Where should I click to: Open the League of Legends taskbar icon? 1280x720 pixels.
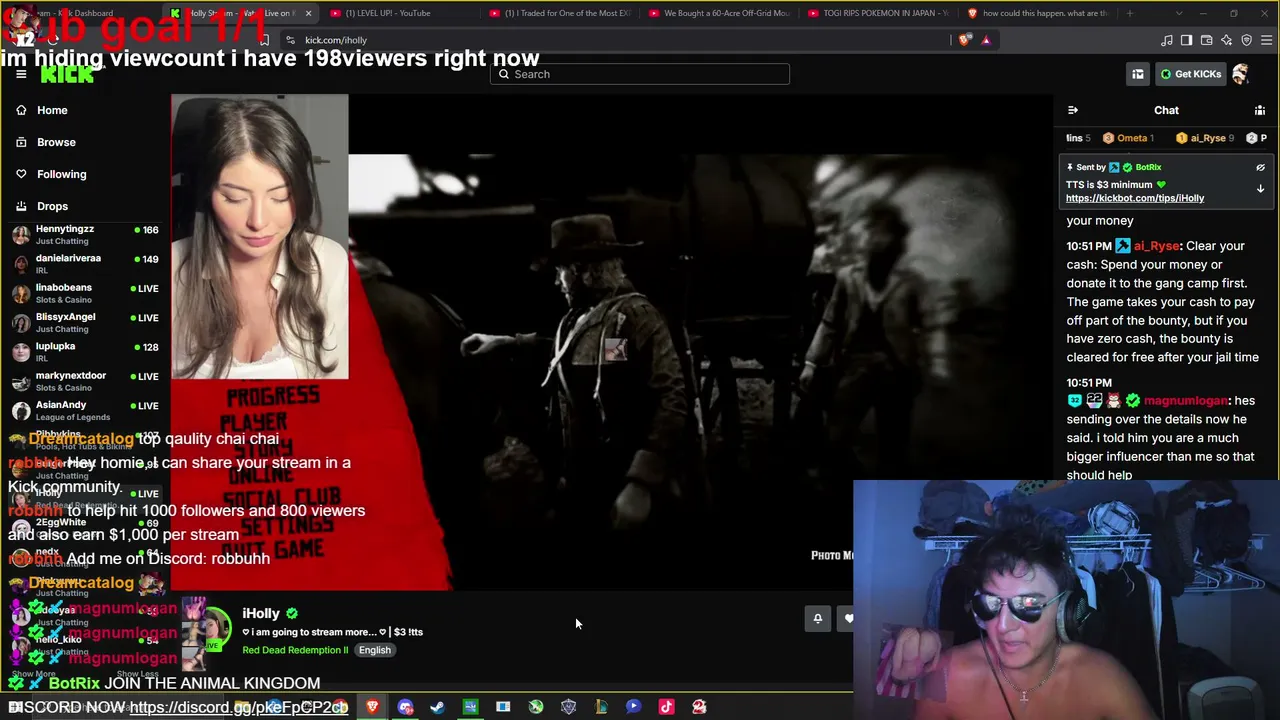(x=601, y=707)
